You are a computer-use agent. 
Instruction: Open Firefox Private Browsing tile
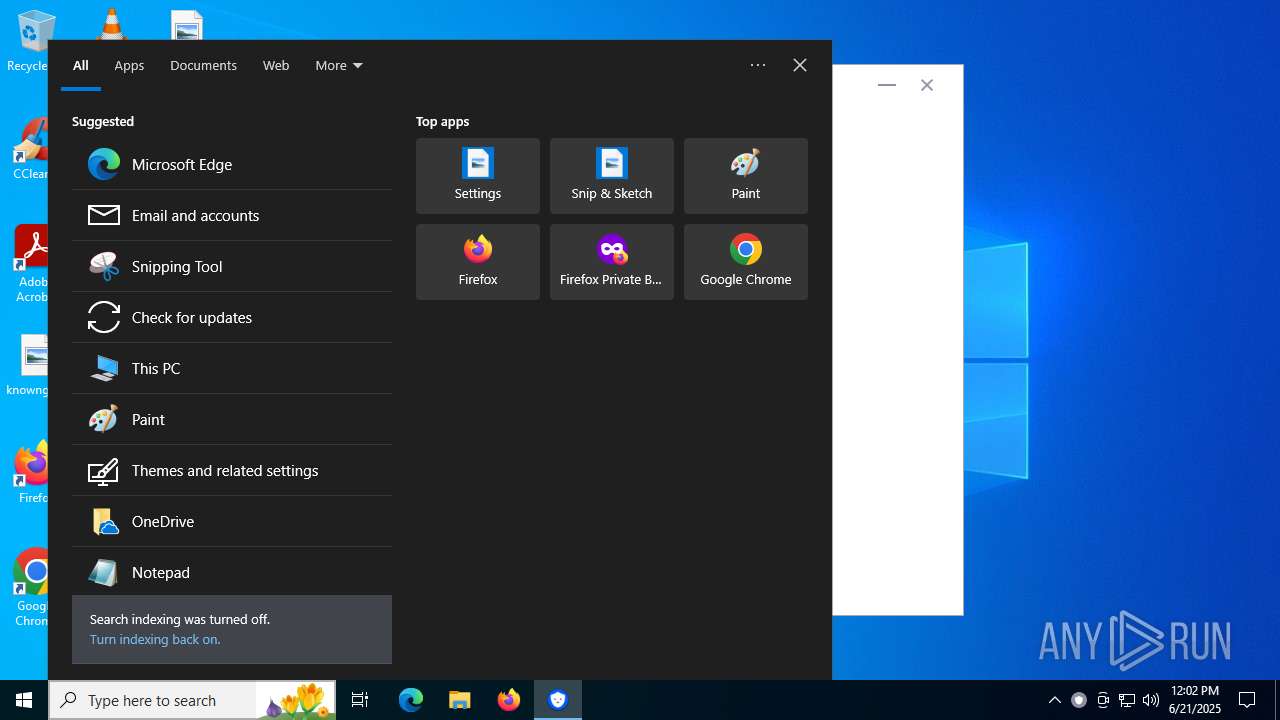coord(612,262)
